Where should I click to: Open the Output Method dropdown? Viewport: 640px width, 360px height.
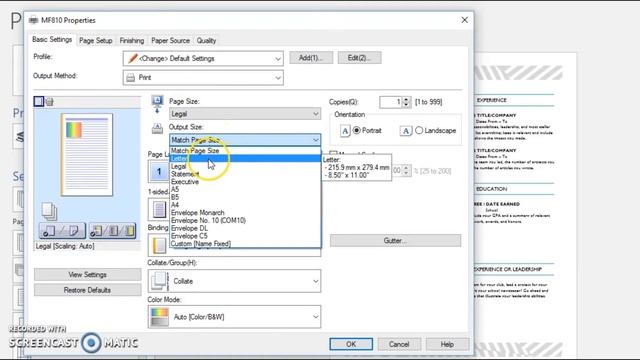coord(203,78)
